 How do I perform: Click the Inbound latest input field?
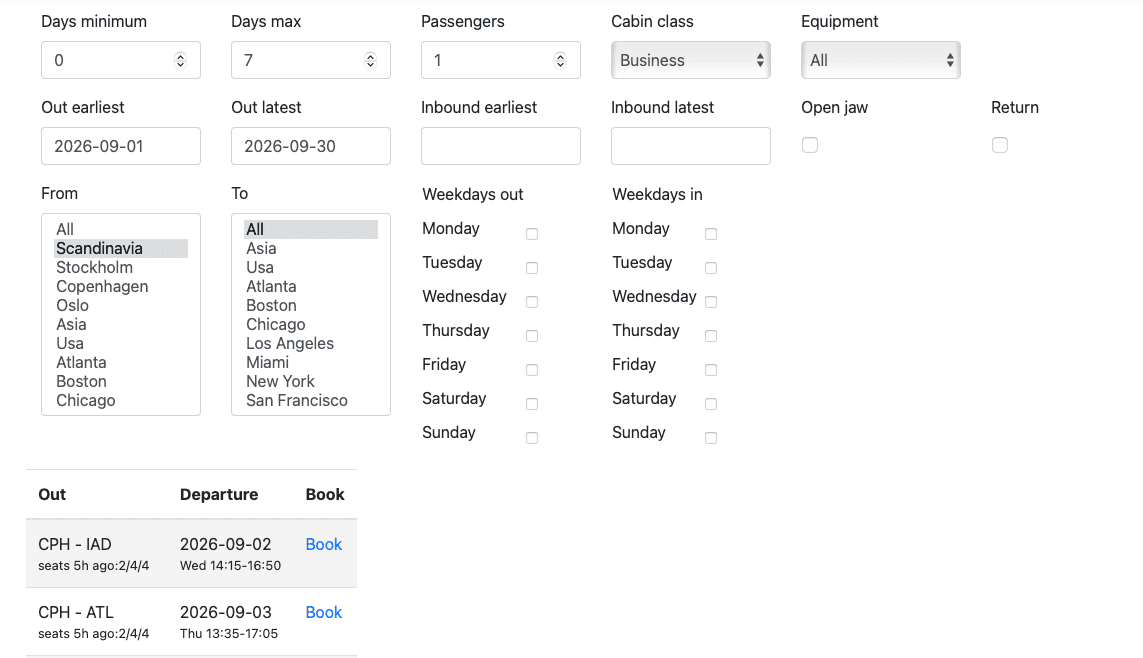(x=691, y=146)
